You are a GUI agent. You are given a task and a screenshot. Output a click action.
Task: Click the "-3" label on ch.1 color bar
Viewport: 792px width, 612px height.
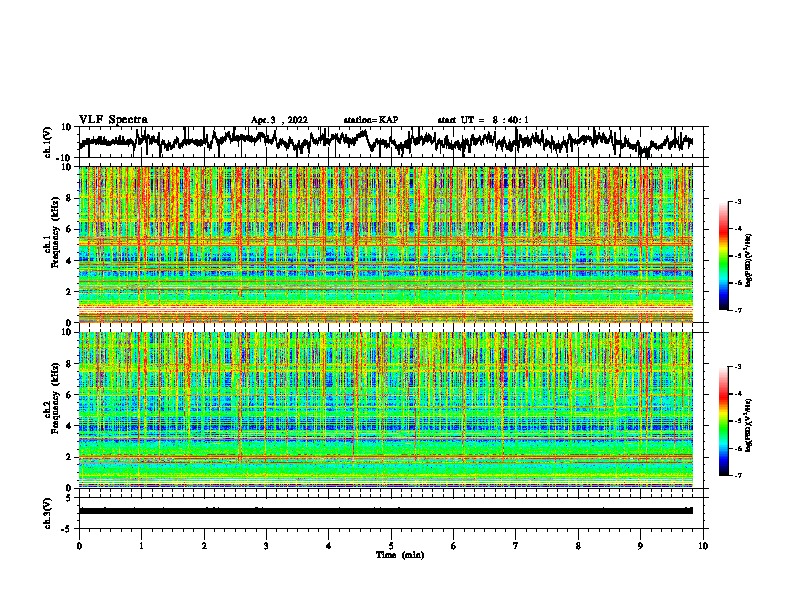738,202
